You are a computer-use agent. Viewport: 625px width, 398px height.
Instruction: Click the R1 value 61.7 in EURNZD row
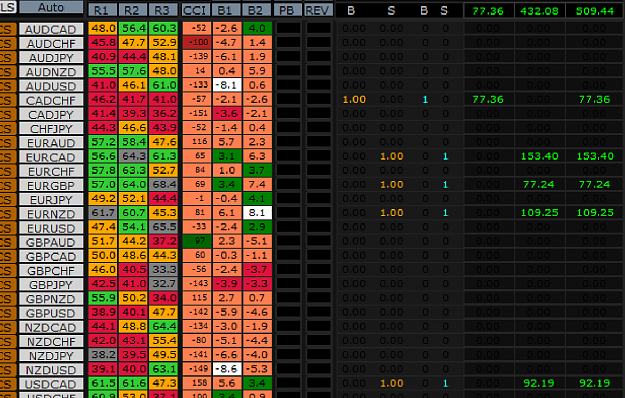103,213
